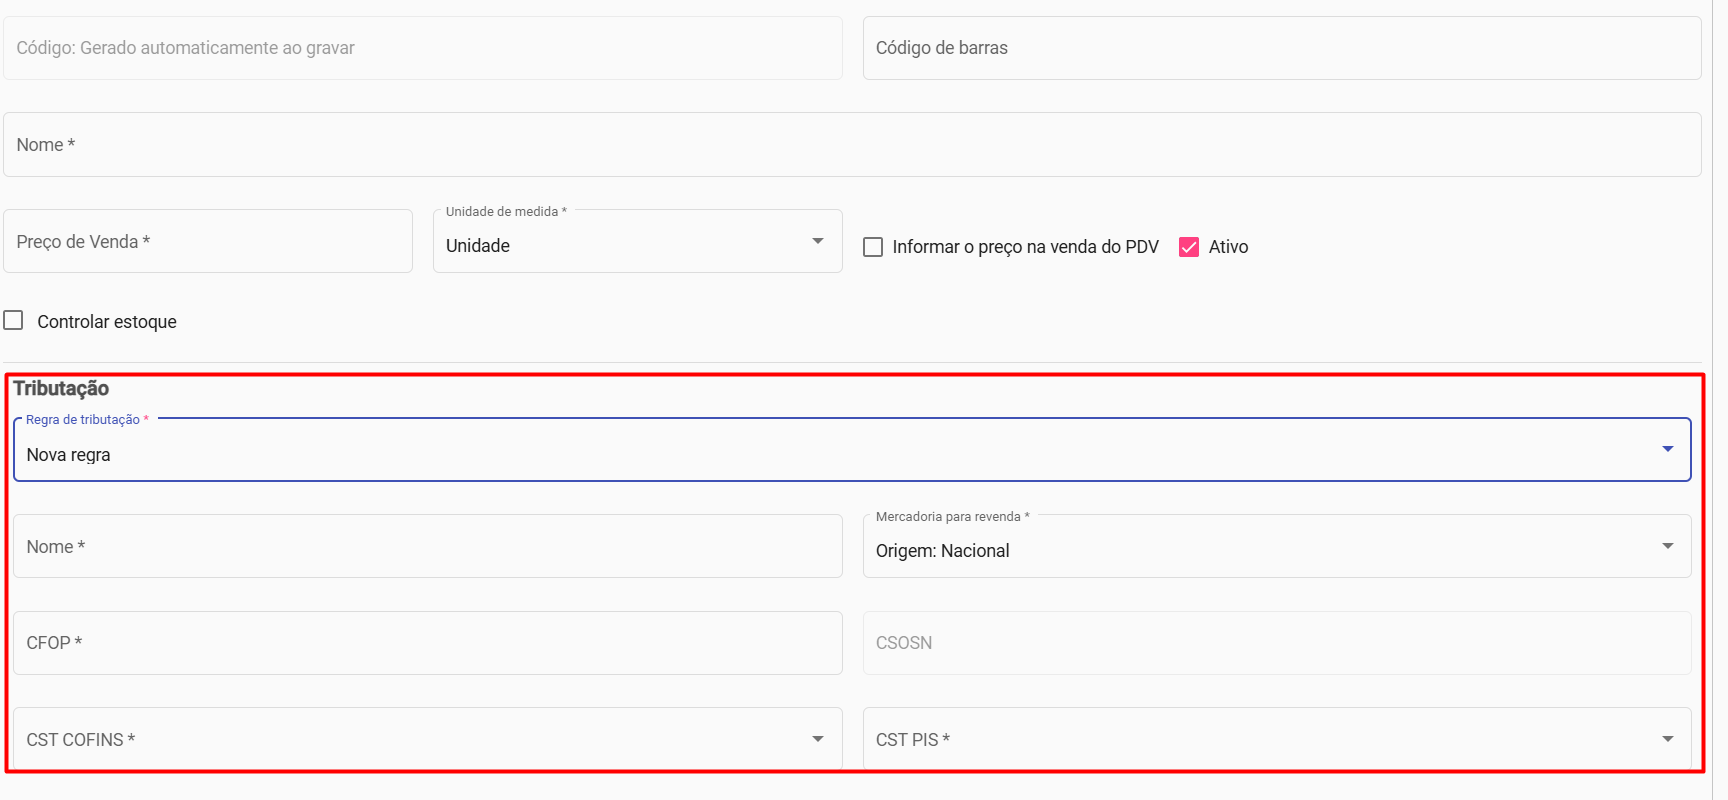
Task: Click the CST COFINS dropdown arrow
Action: (818, 739)
